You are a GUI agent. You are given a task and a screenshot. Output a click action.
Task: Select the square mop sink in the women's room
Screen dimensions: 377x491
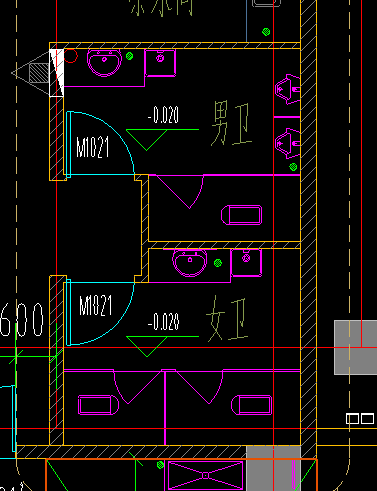246,263
